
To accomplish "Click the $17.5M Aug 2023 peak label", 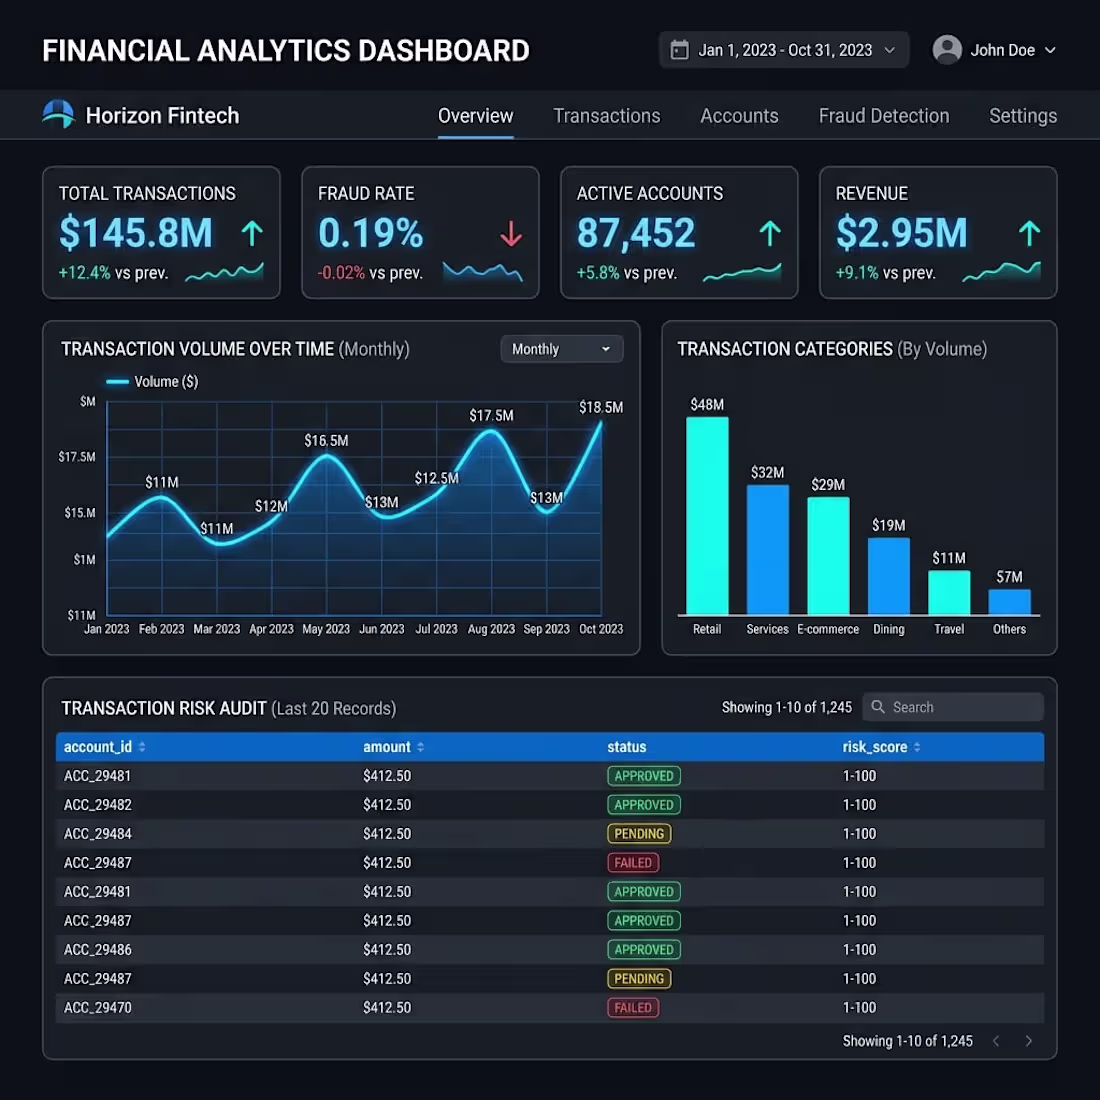I will (491, 415).
